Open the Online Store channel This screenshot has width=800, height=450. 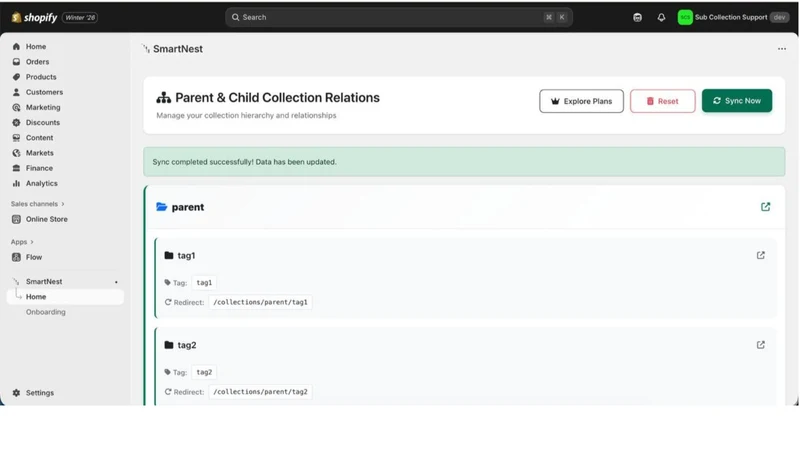click(46, 219)
